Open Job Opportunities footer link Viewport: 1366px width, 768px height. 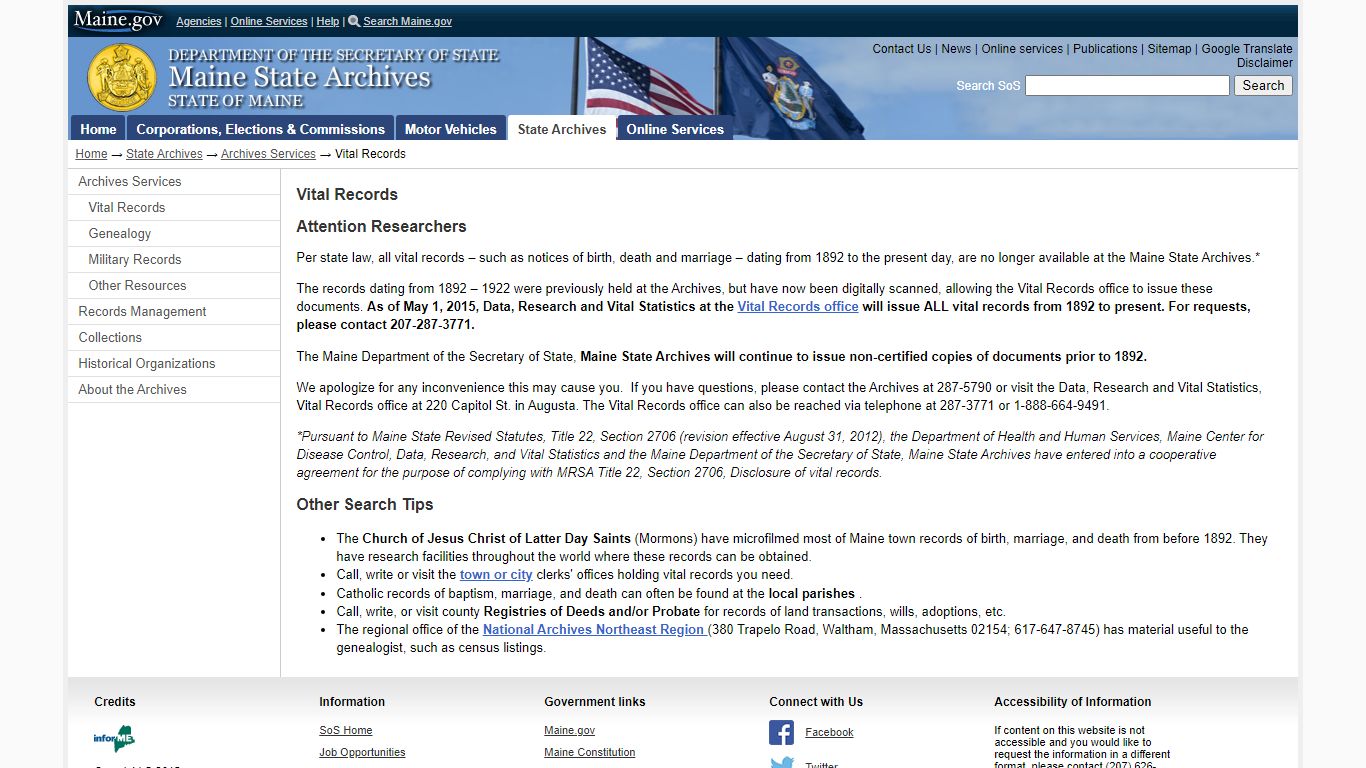pos(362,753)
